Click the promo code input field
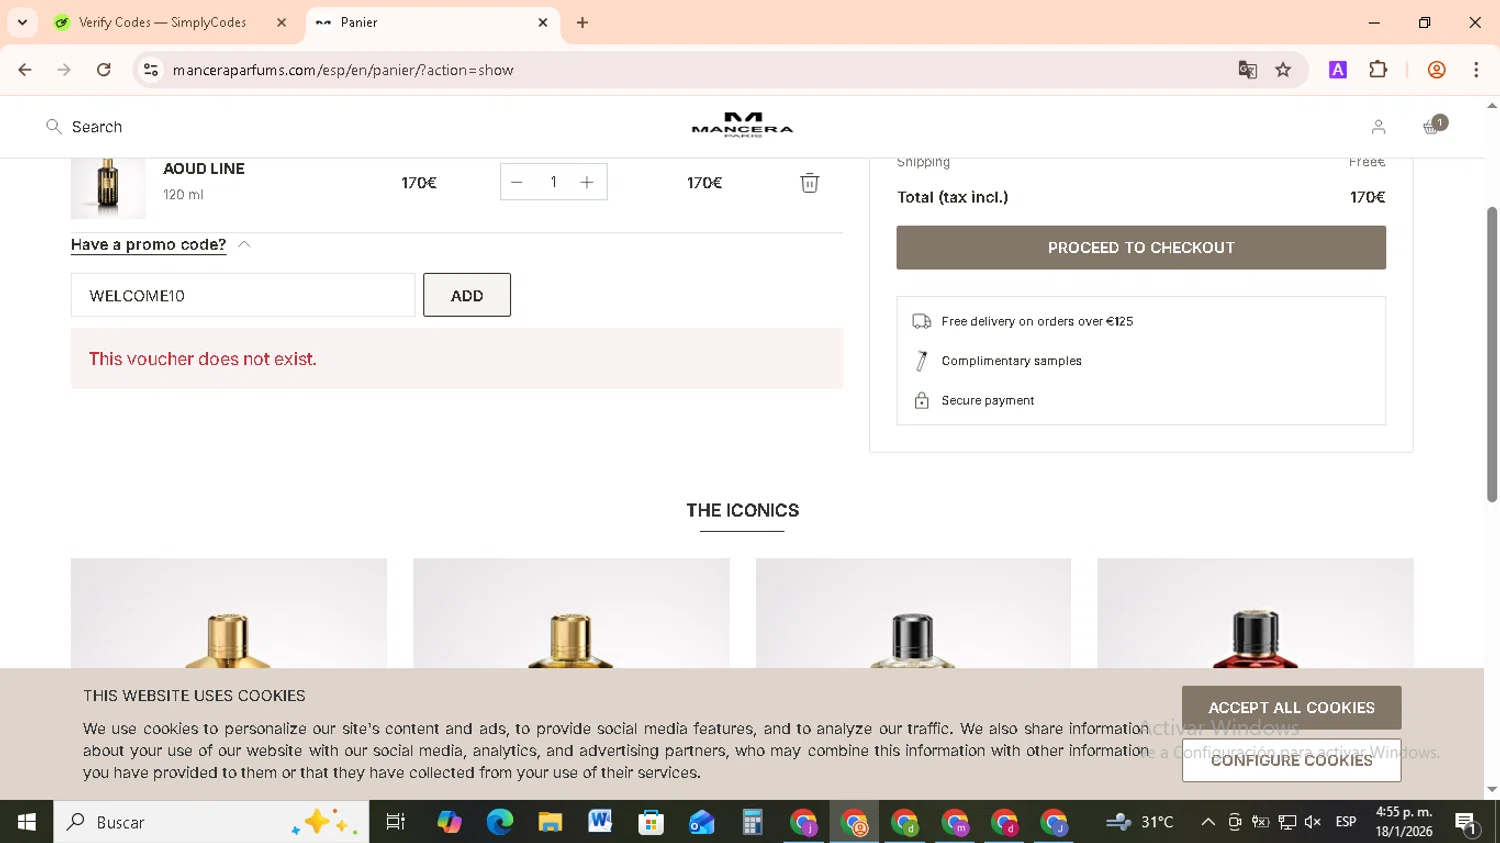 click(x=243, y=295)
